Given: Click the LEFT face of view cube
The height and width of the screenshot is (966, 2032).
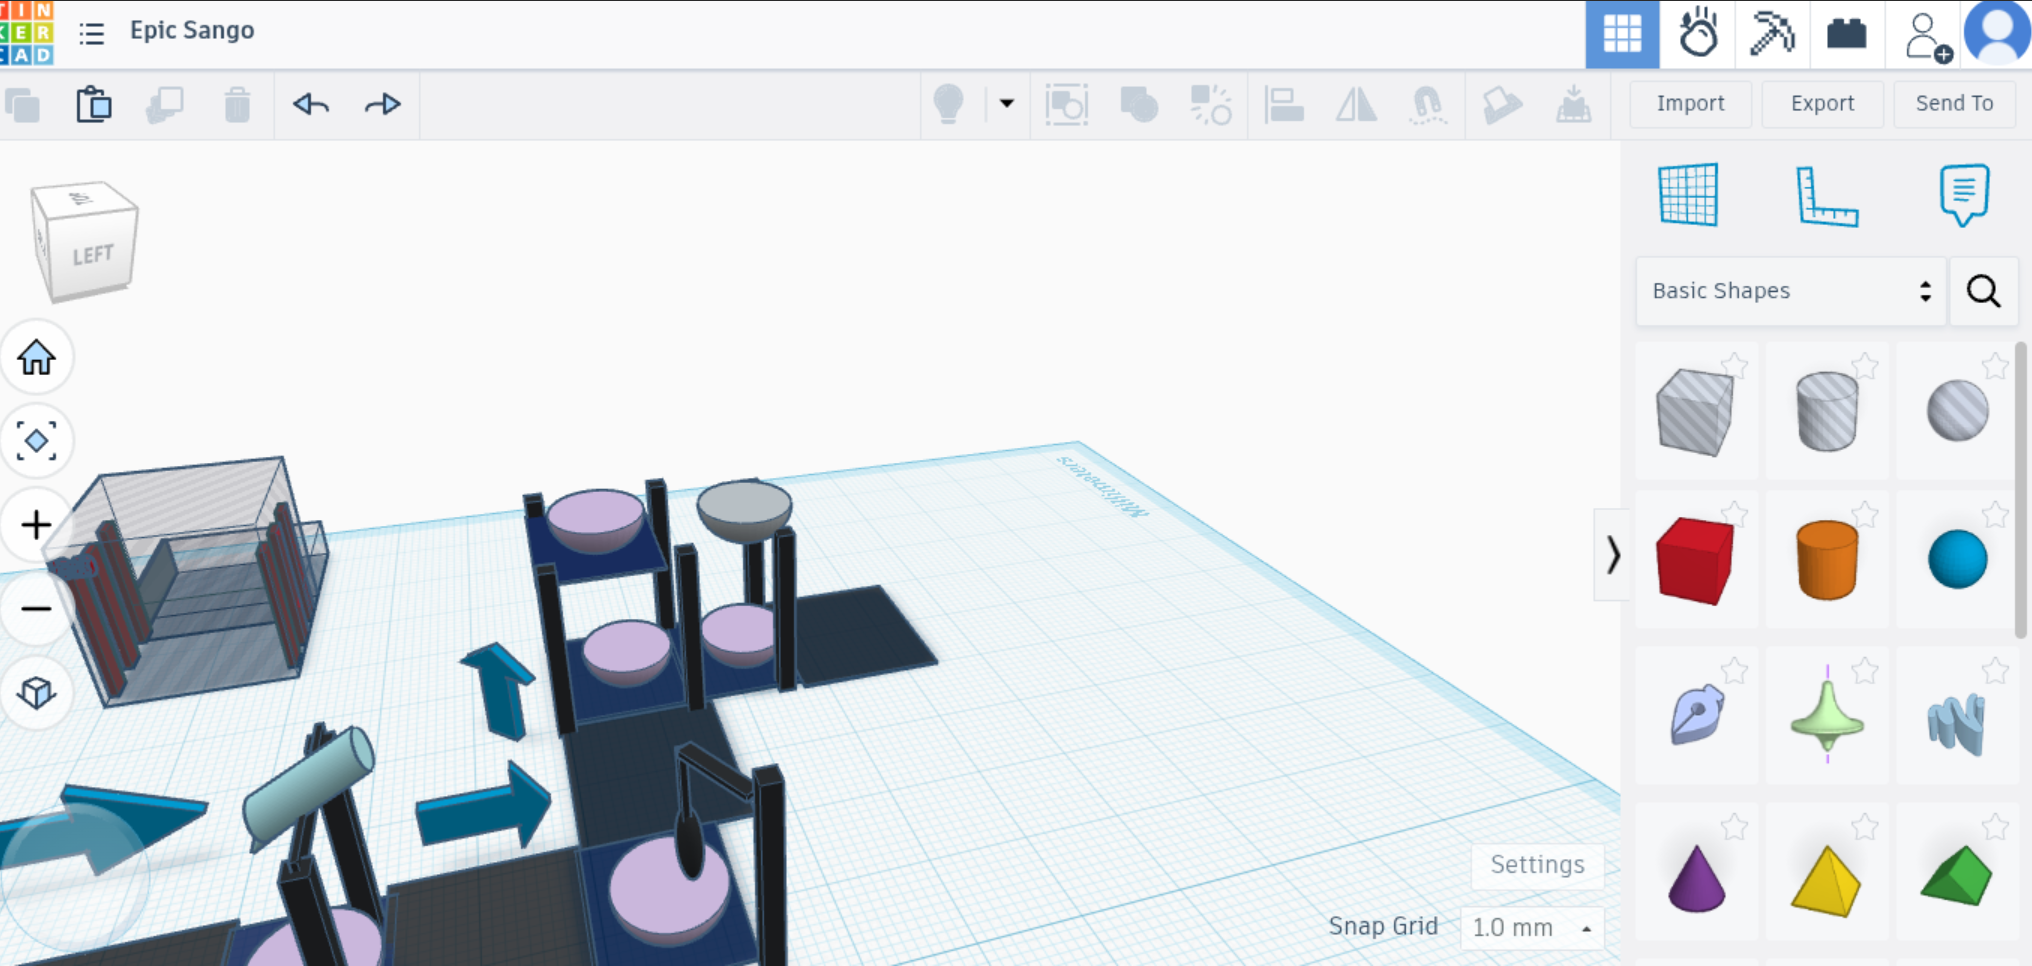Looking at the screenshot, I should tap(93, 254).
